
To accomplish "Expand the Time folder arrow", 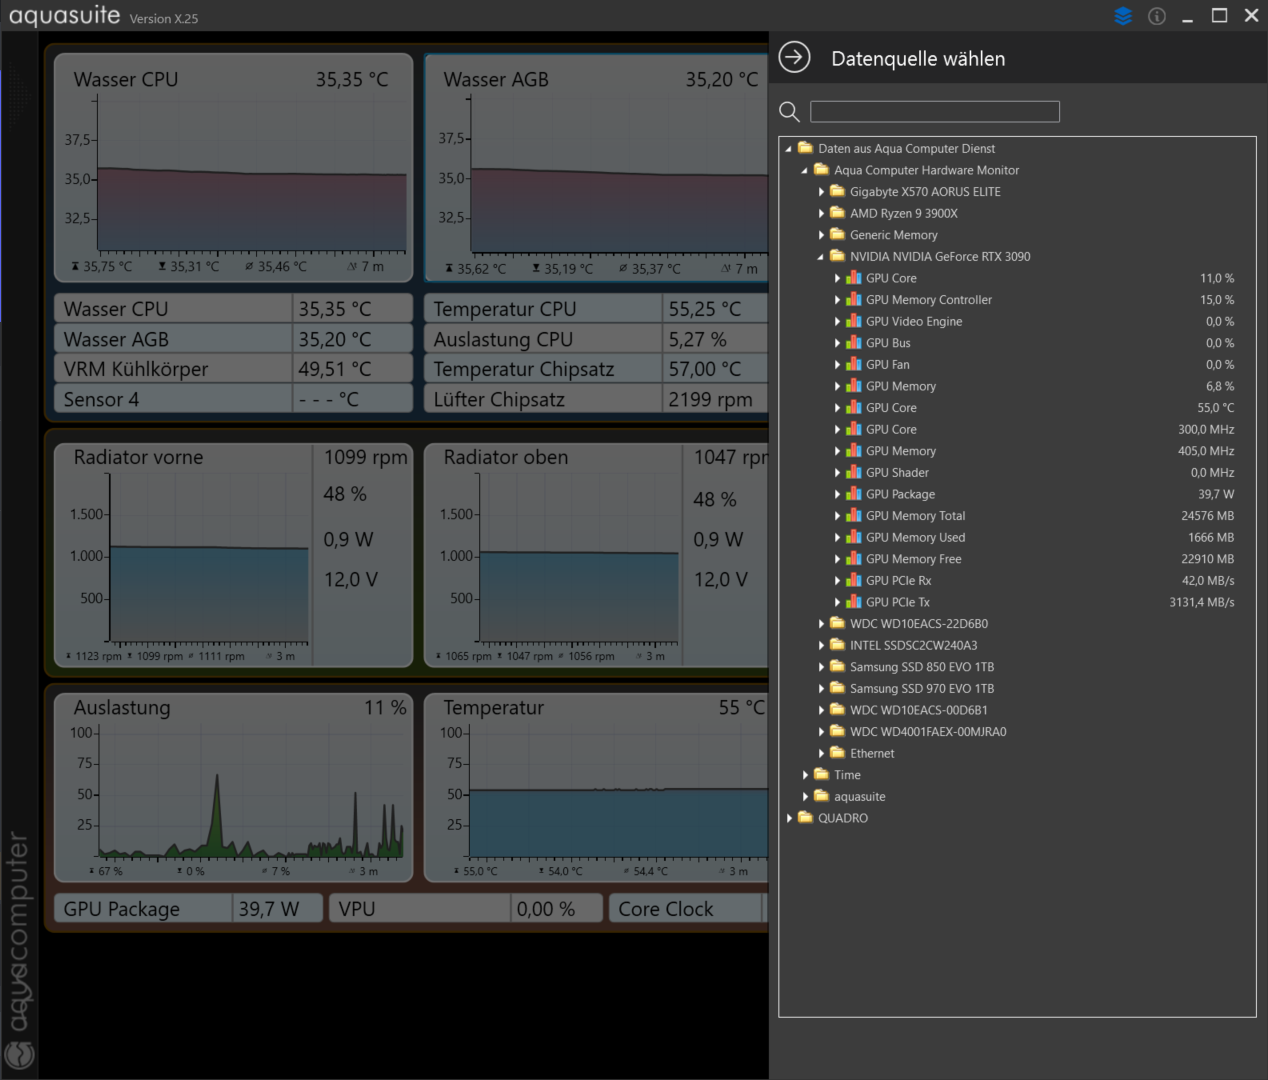I will [x=805, y=775].
